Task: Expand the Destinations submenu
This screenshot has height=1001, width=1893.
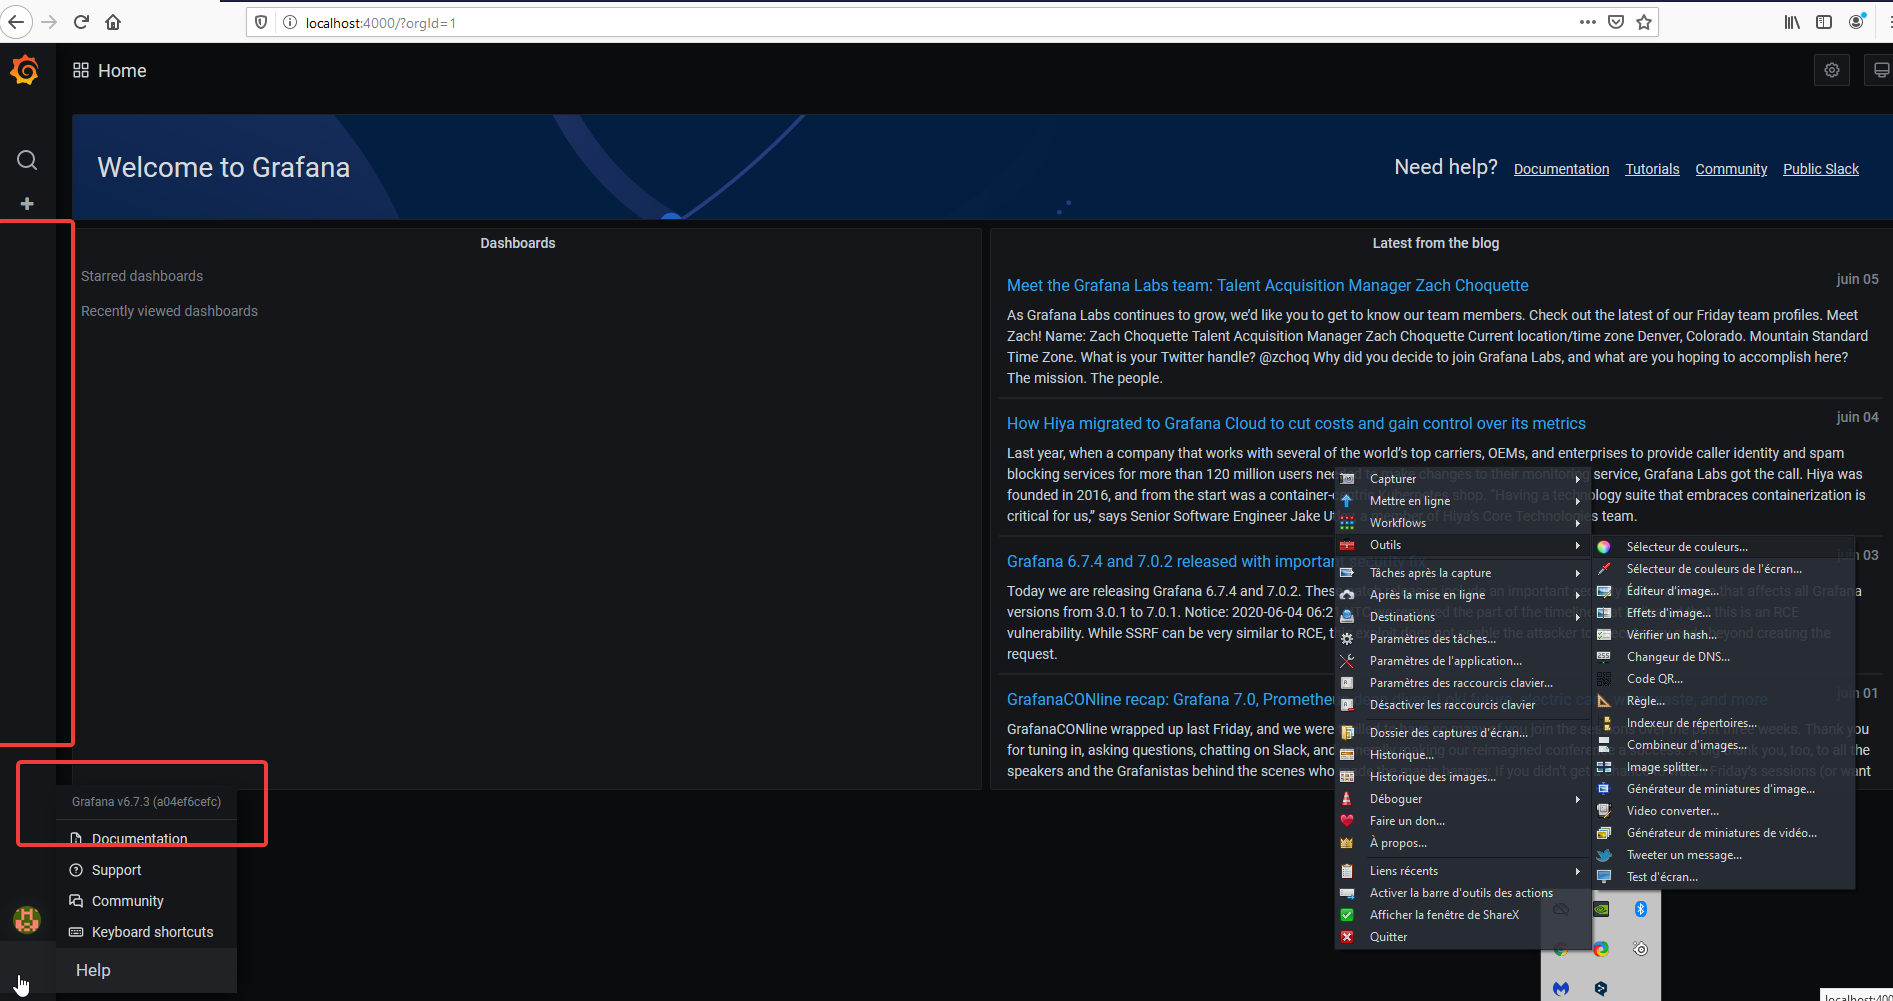Action: point(1402,616)
